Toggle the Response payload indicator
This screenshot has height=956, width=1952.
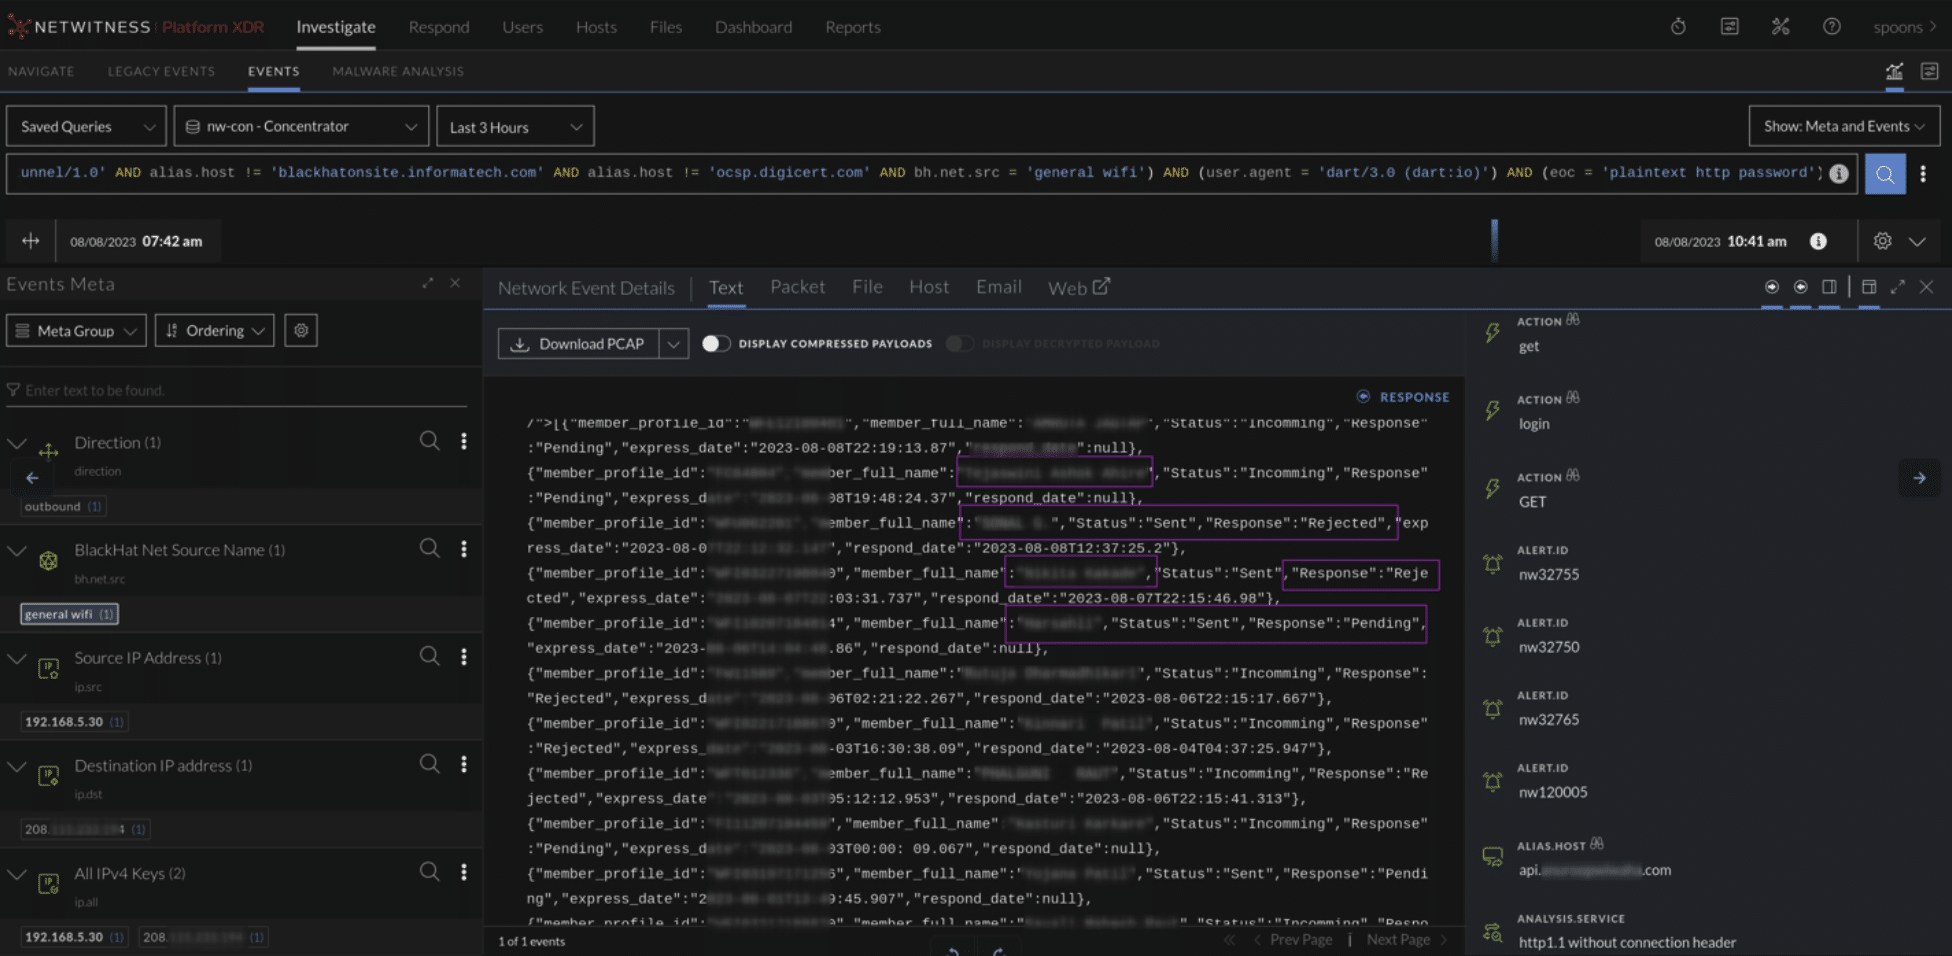[x=1363, y=397]
